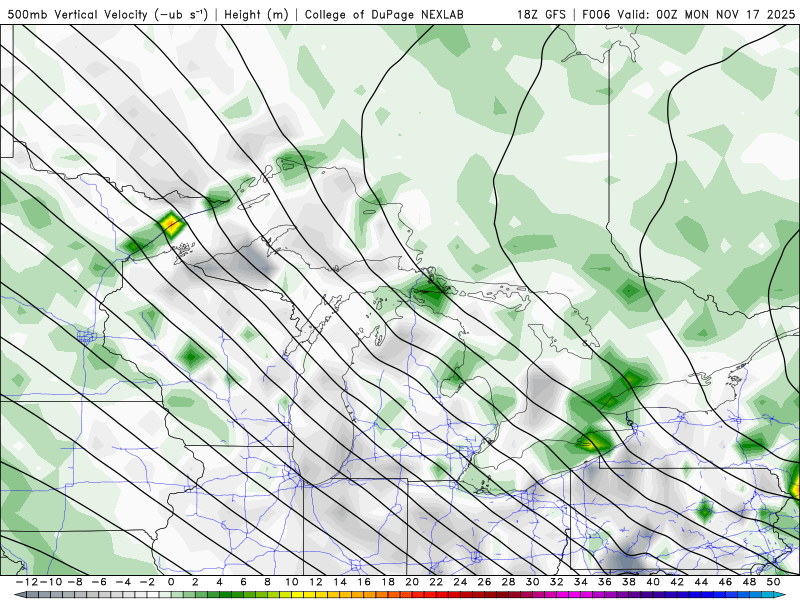Click the '2' color scale label

pos(195,582)
